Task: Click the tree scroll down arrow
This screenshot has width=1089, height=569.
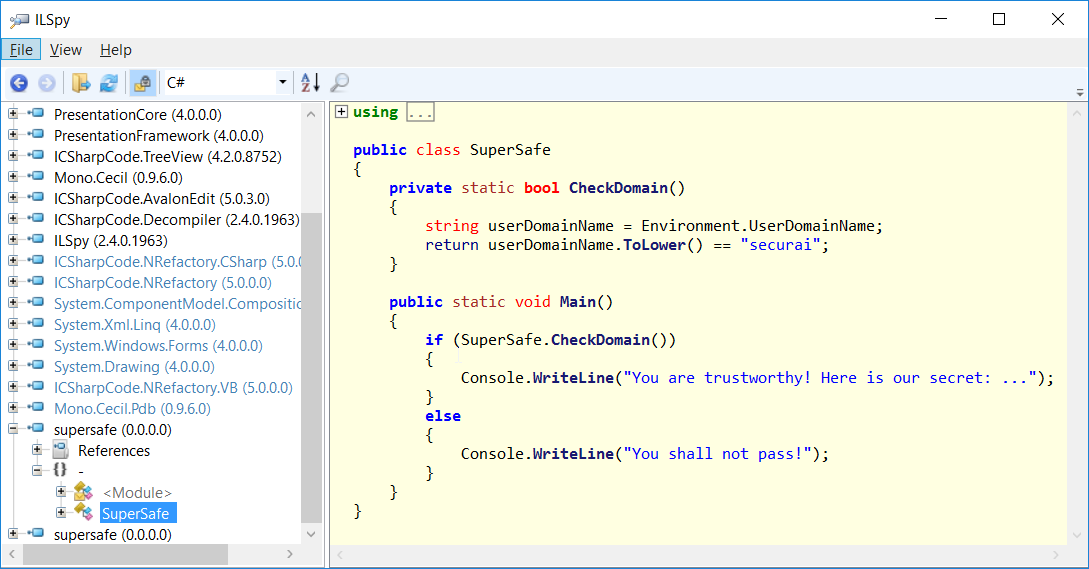Action: (311, 534)
